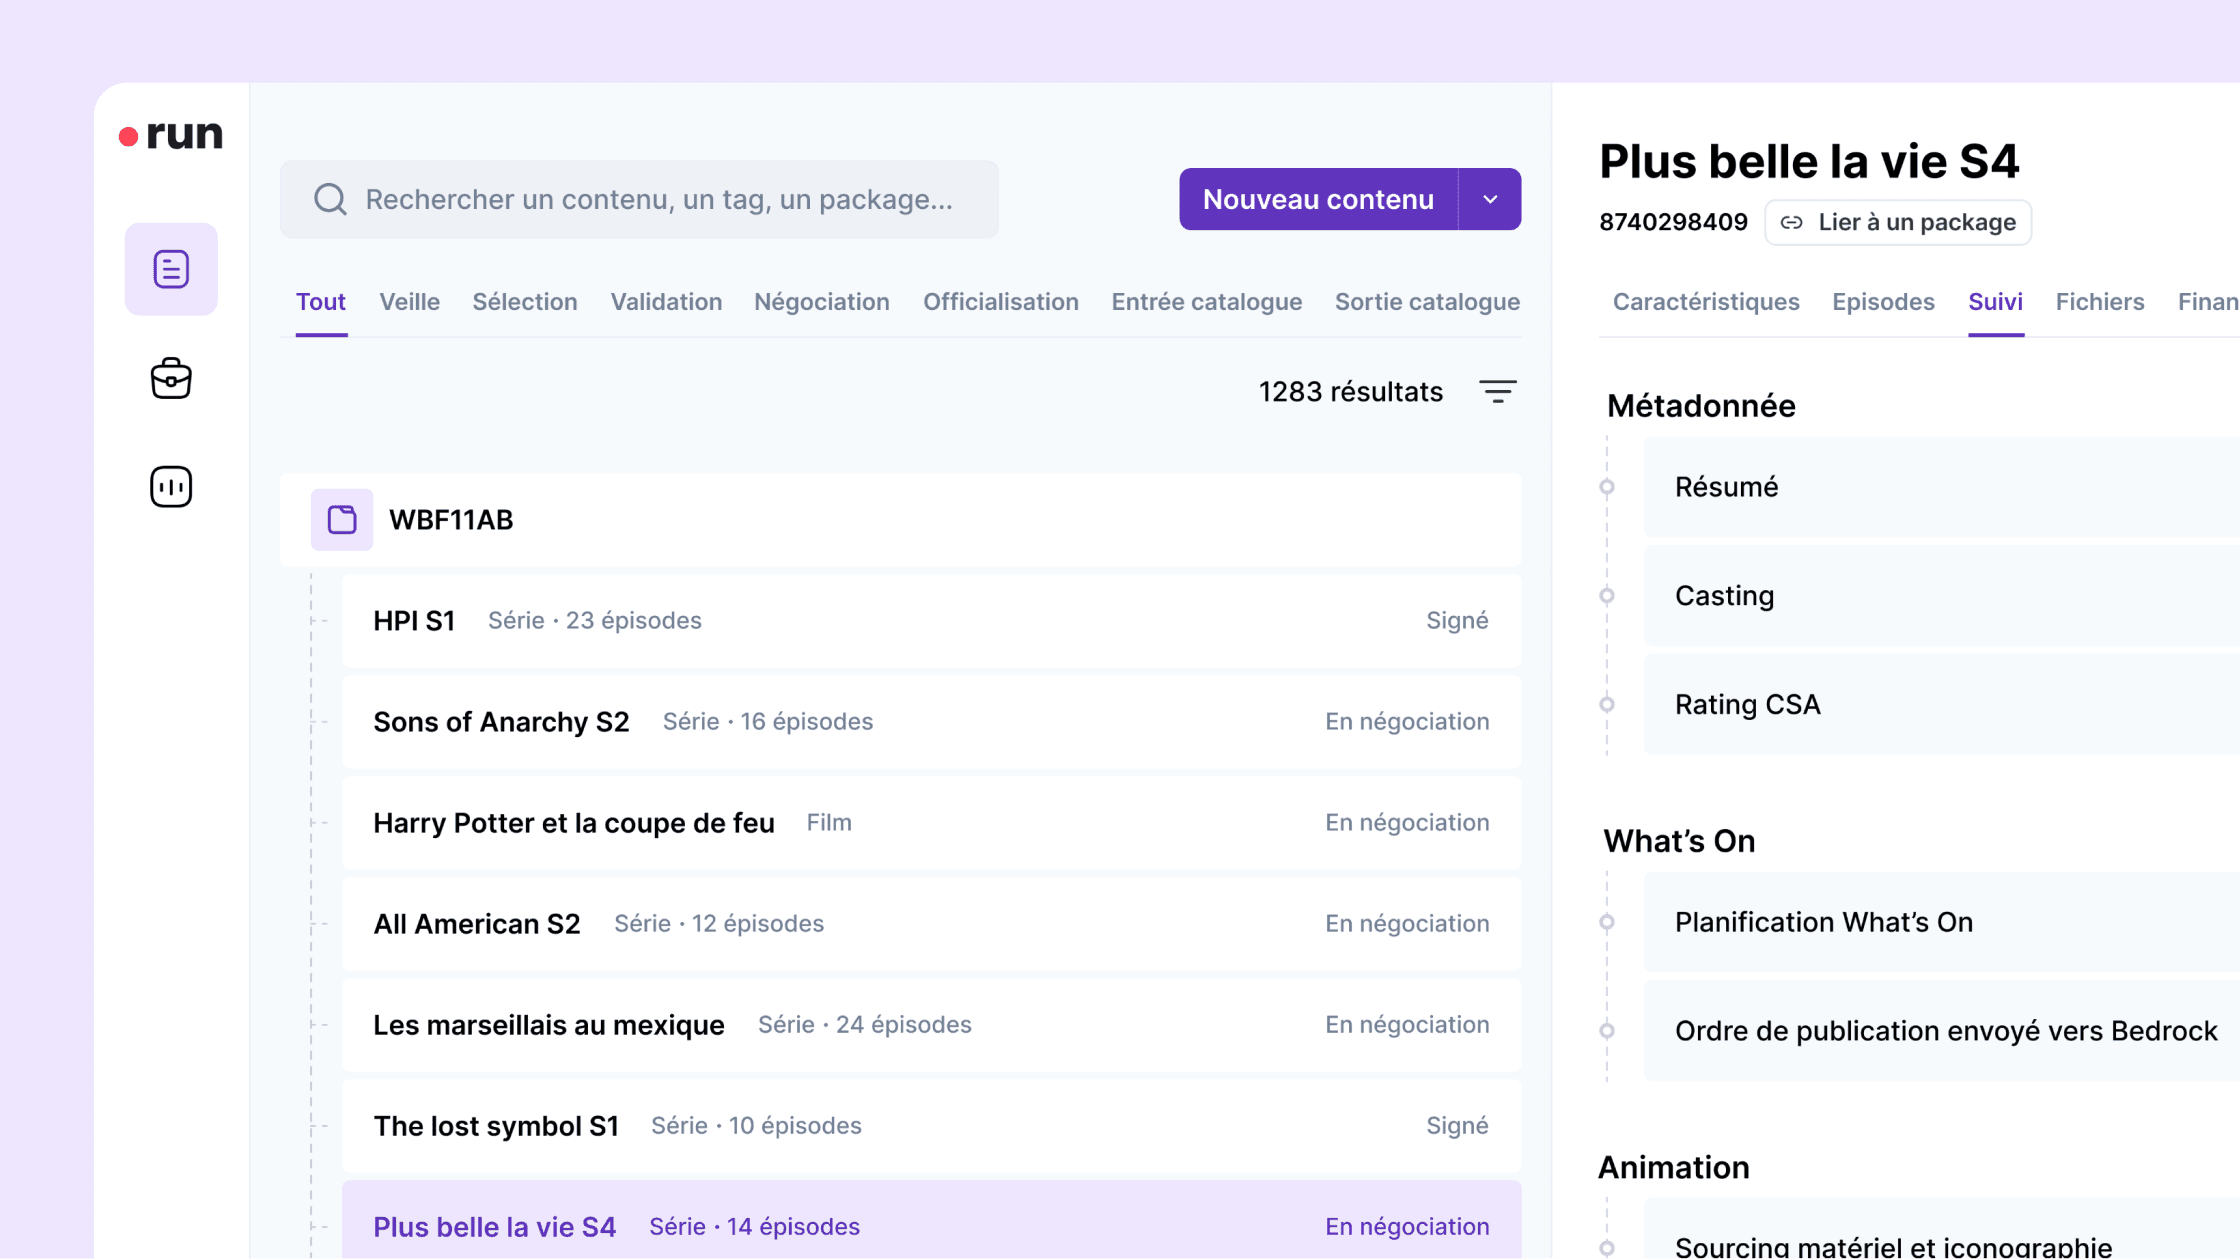Open the content list sidebar icon
2240x1259 pixels.
pyautogui.click(x=171, y=269)
